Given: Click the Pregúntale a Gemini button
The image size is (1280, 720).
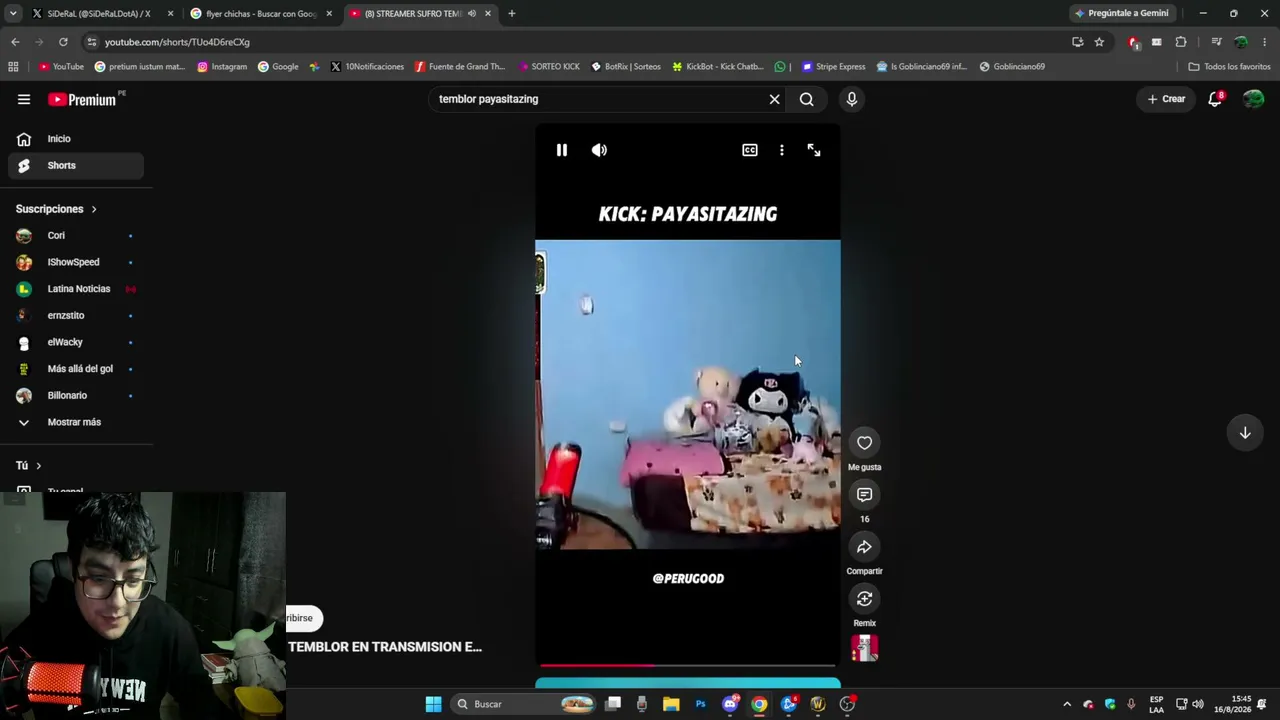Looking at the screenshot, I should (1121, 14).
